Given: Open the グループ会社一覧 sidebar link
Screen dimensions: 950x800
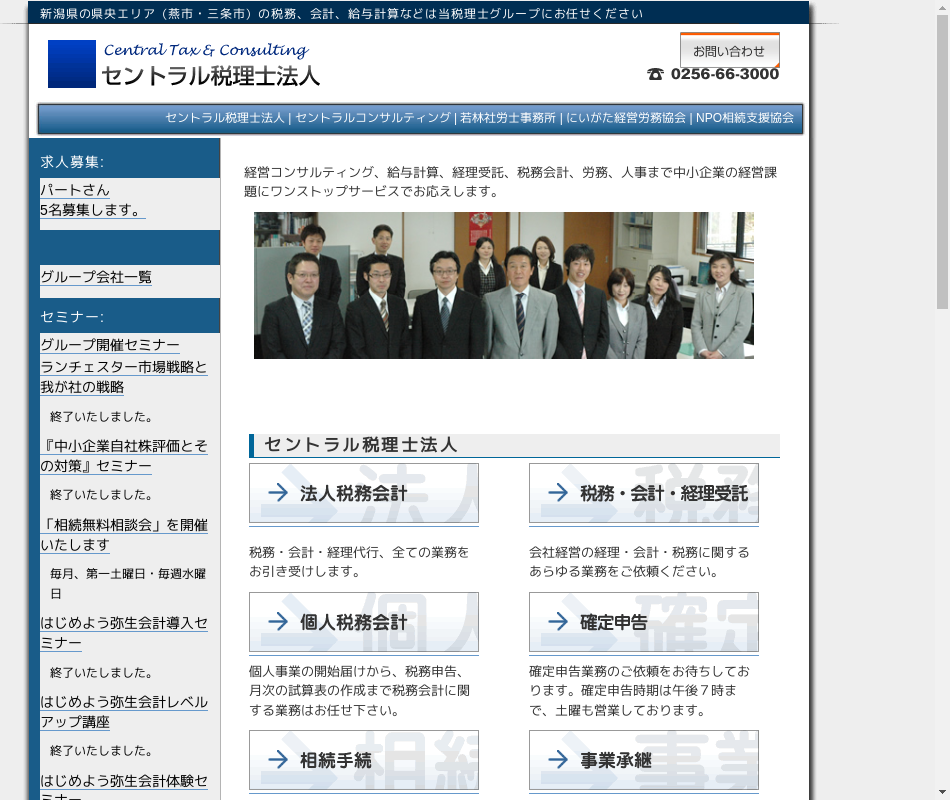Looking at the screenshot, I should tap(96, 277).
